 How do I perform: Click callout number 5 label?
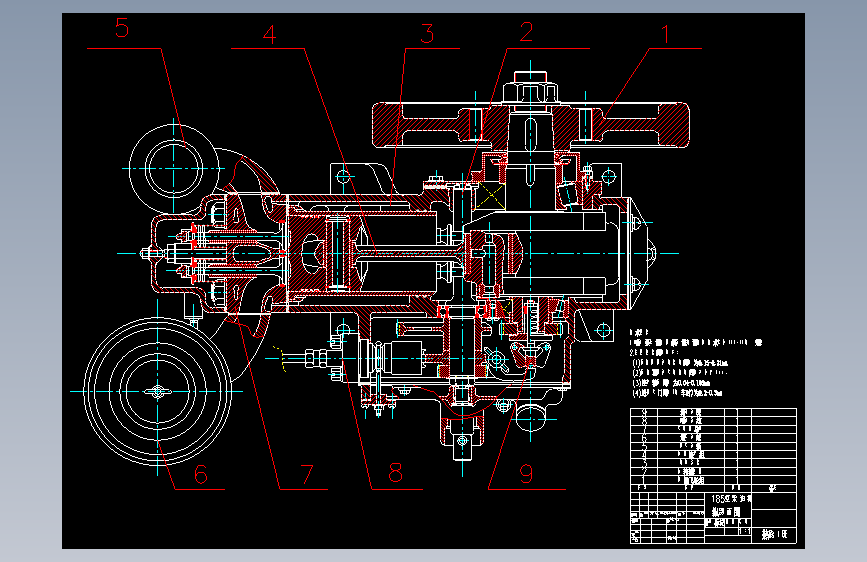[x=122, y=28]
